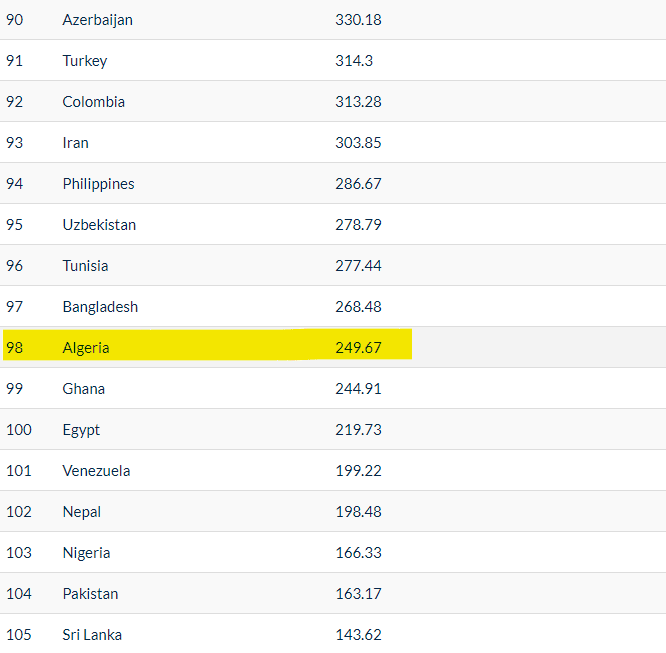Select the Turkey row's value 314.3
666x653 pixels.
354,61
